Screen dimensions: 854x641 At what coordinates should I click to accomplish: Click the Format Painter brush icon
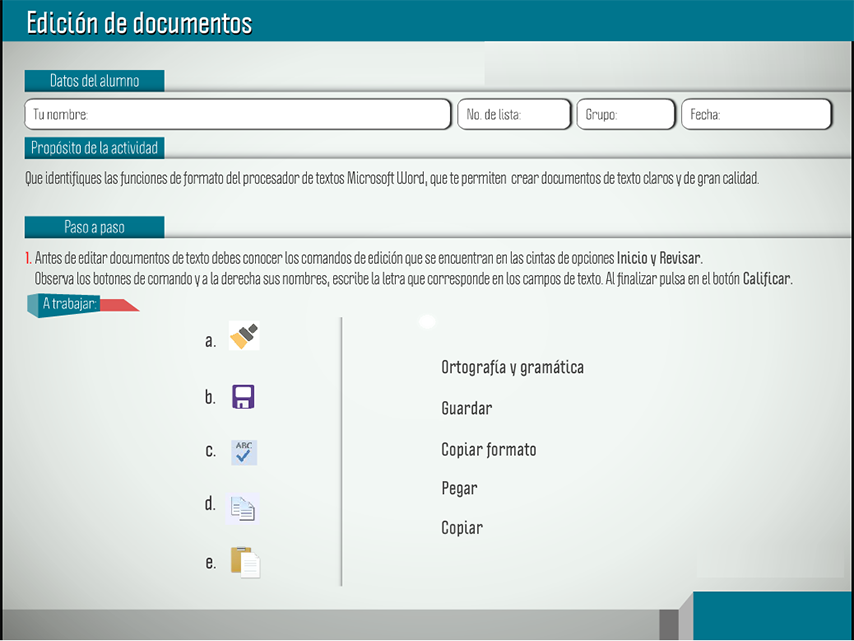click(x=244, y=337)
